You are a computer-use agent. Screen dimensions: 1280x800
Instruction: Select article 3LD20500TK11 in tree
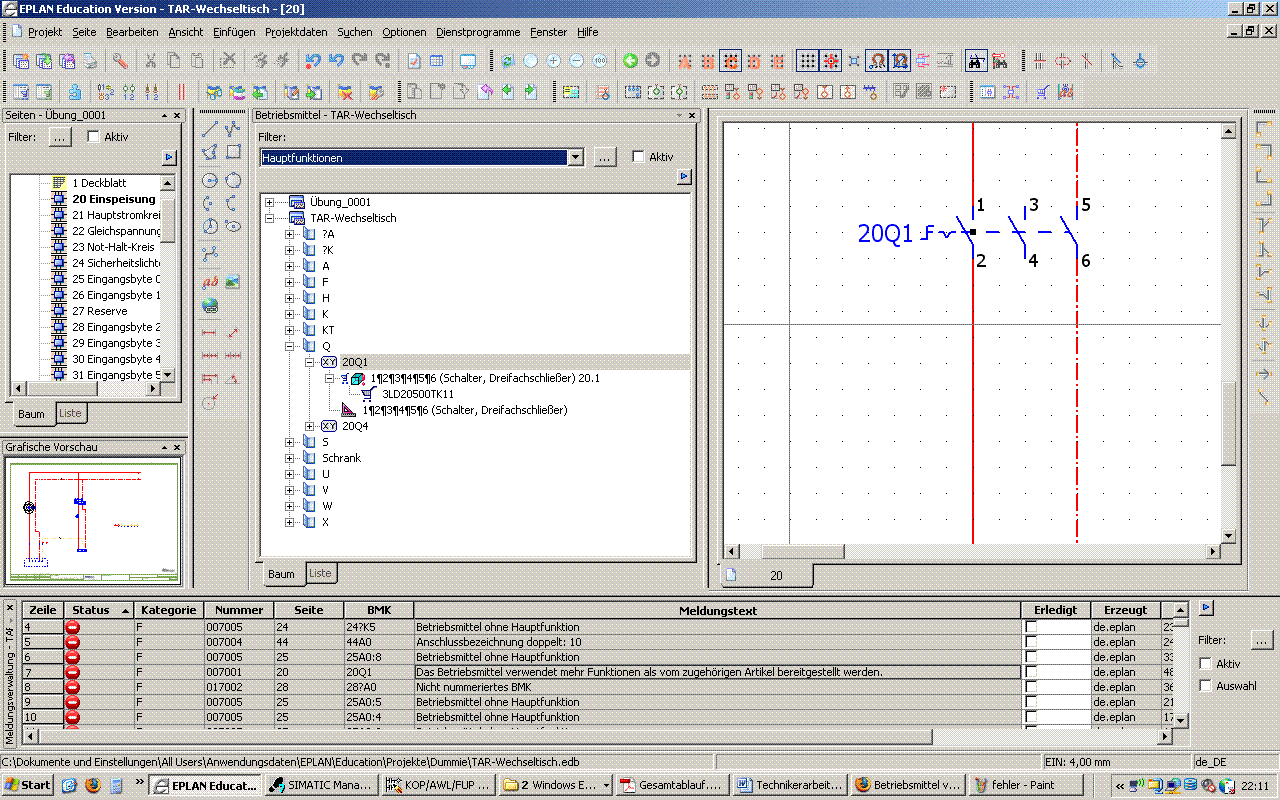pyautogui.click(x=418, y=394)
